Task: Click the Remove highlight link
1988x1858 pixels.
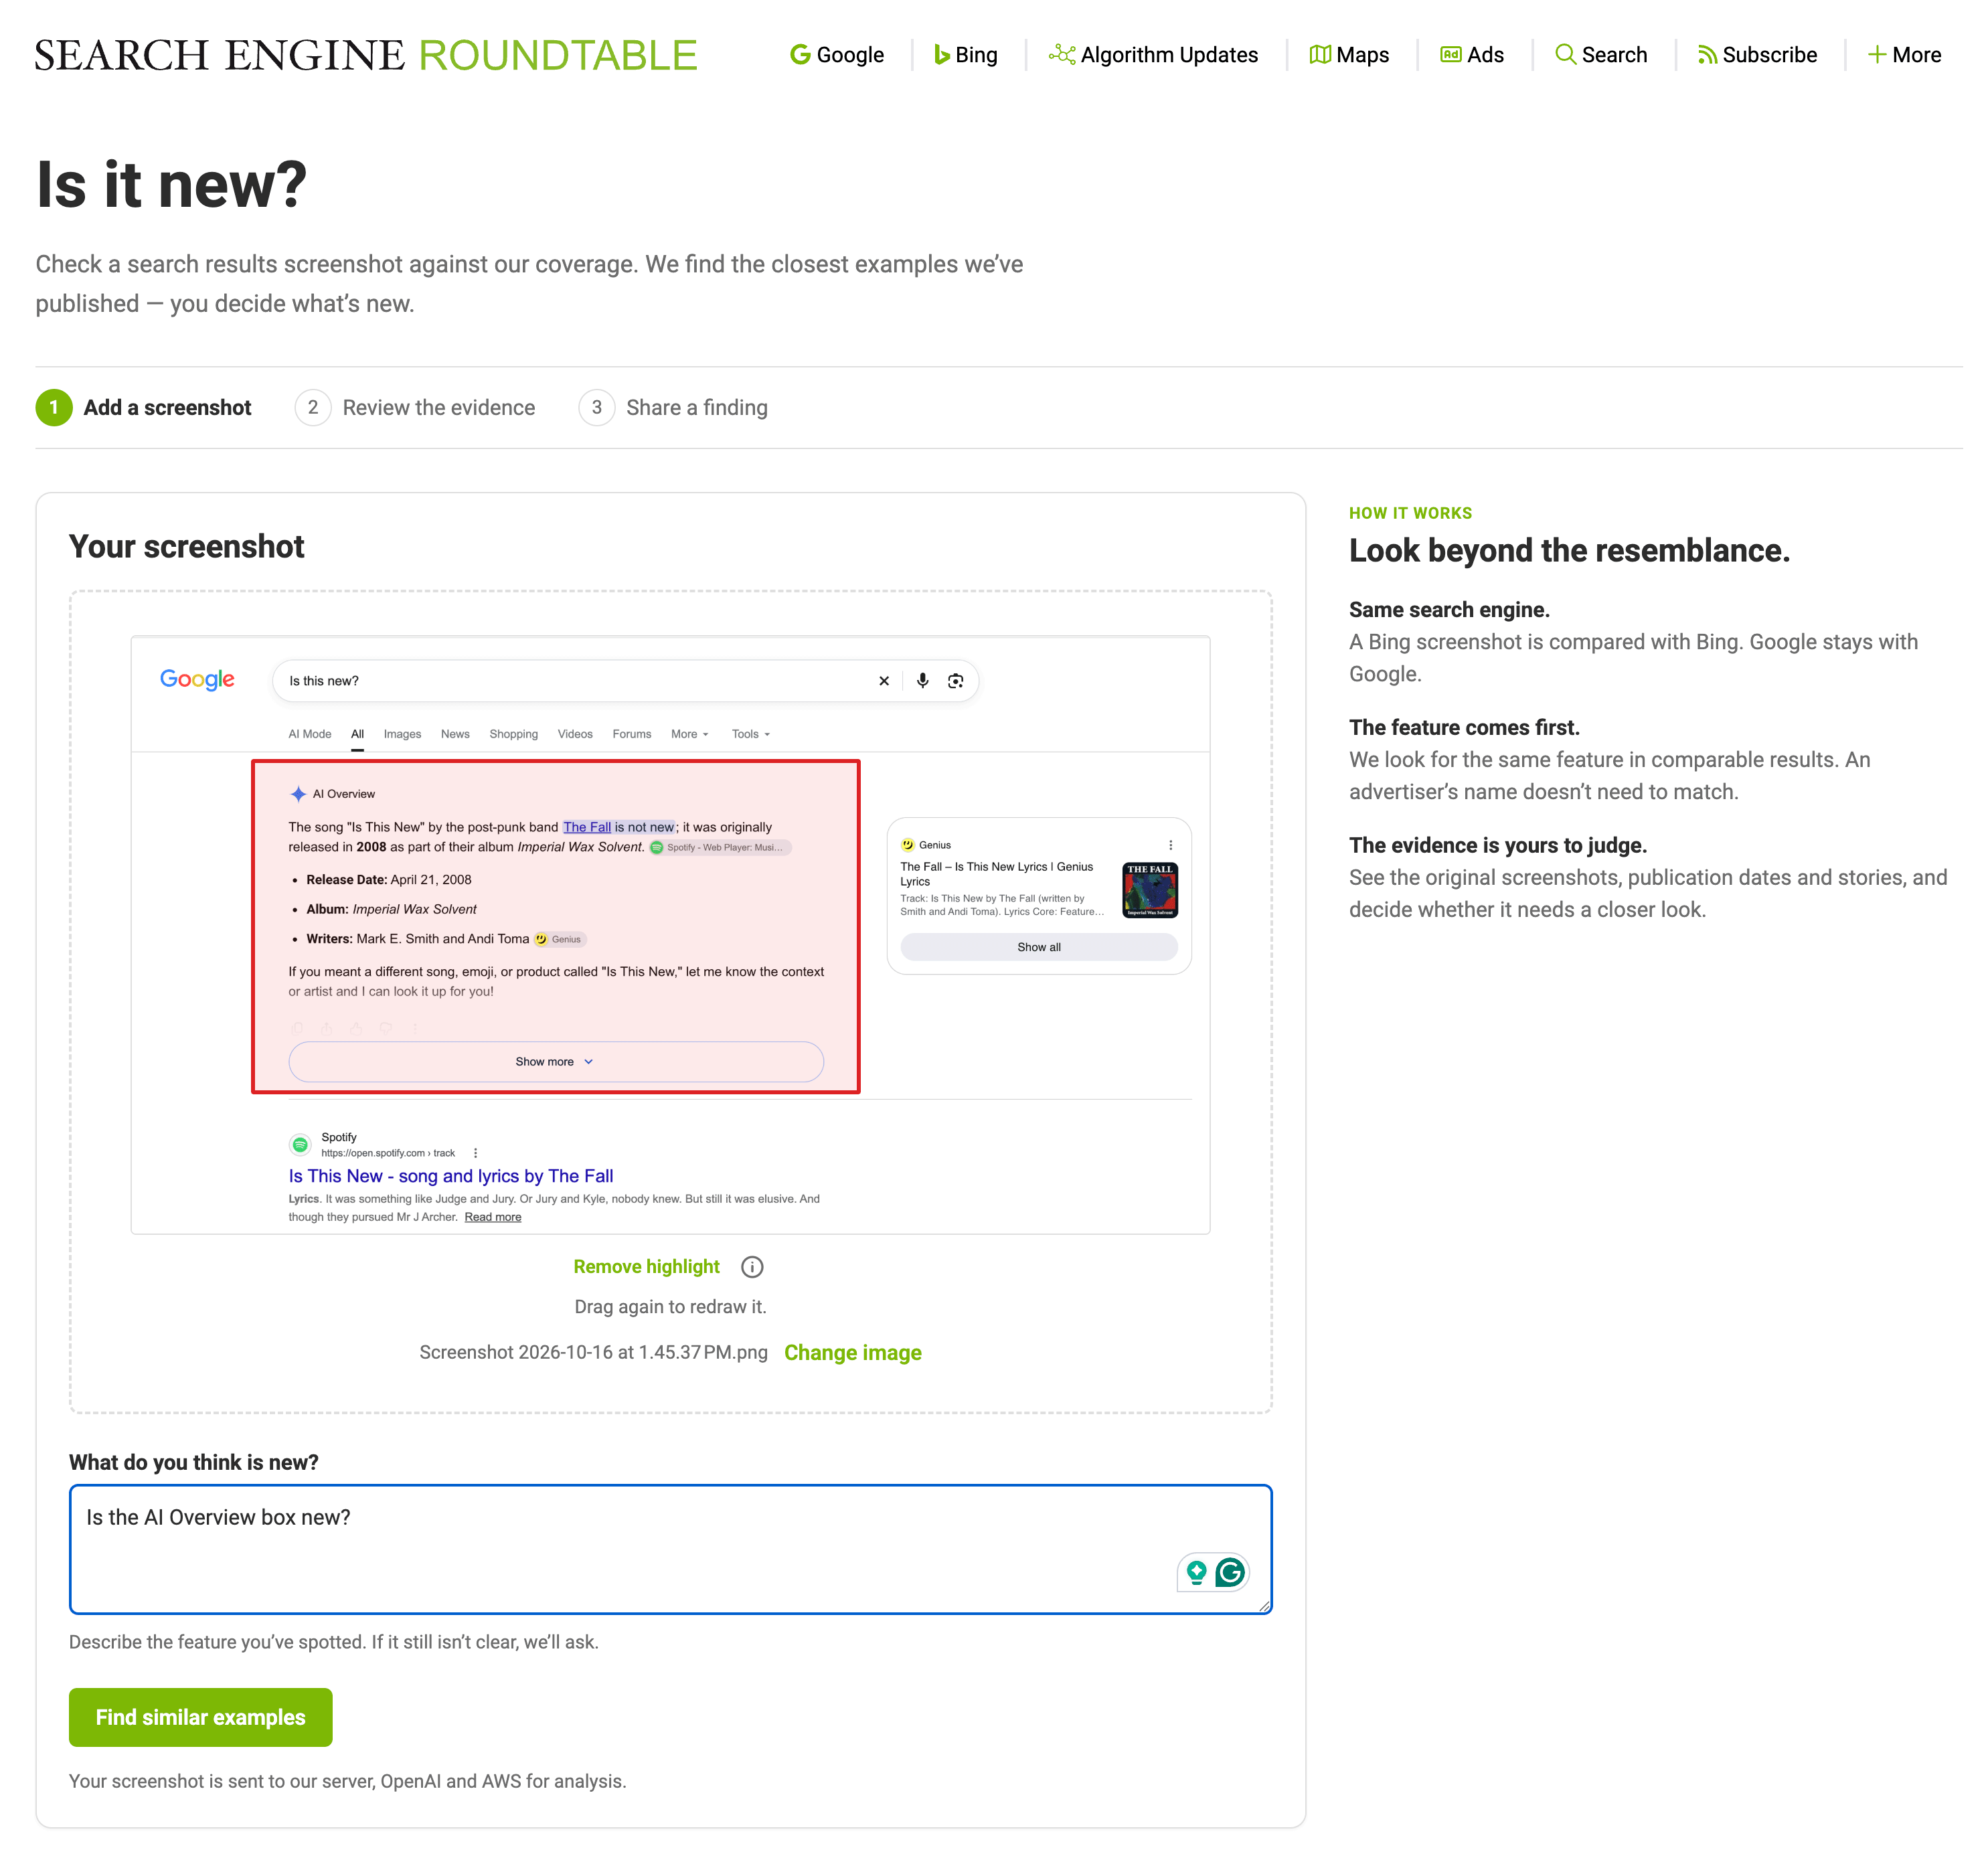Action: tap(646, 1267)
